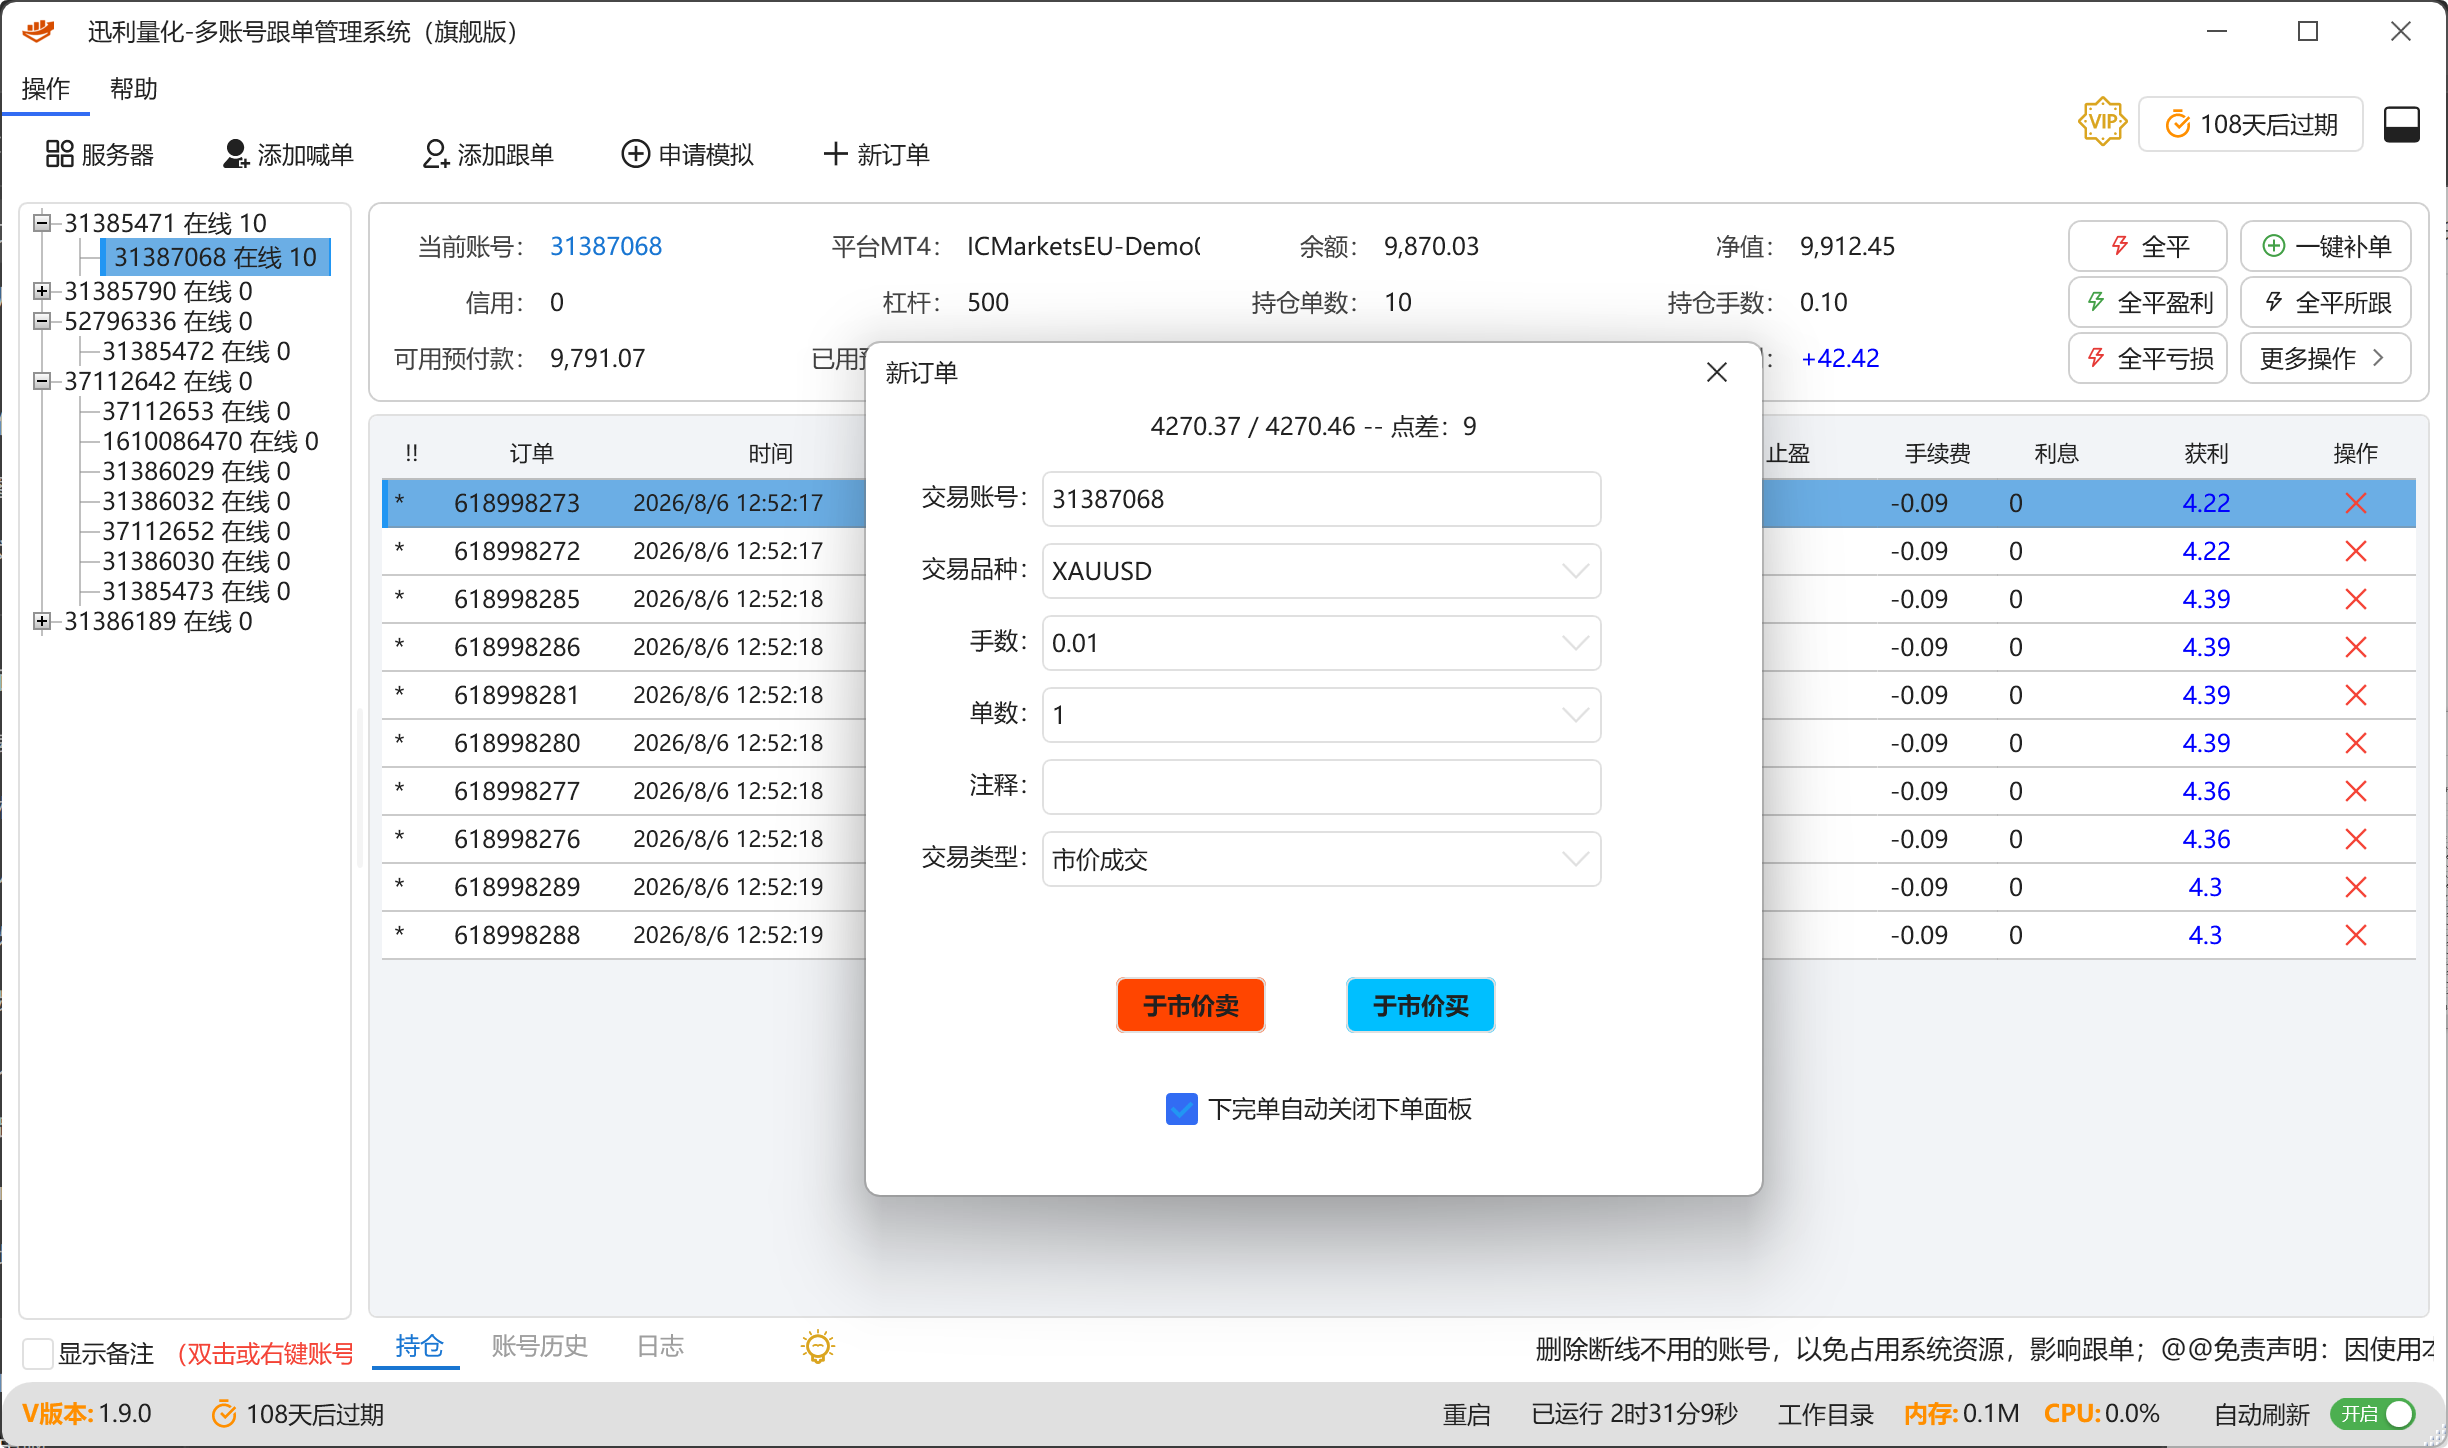Close order 618998280 with red X
2448x1448 pixels.
2355,743
